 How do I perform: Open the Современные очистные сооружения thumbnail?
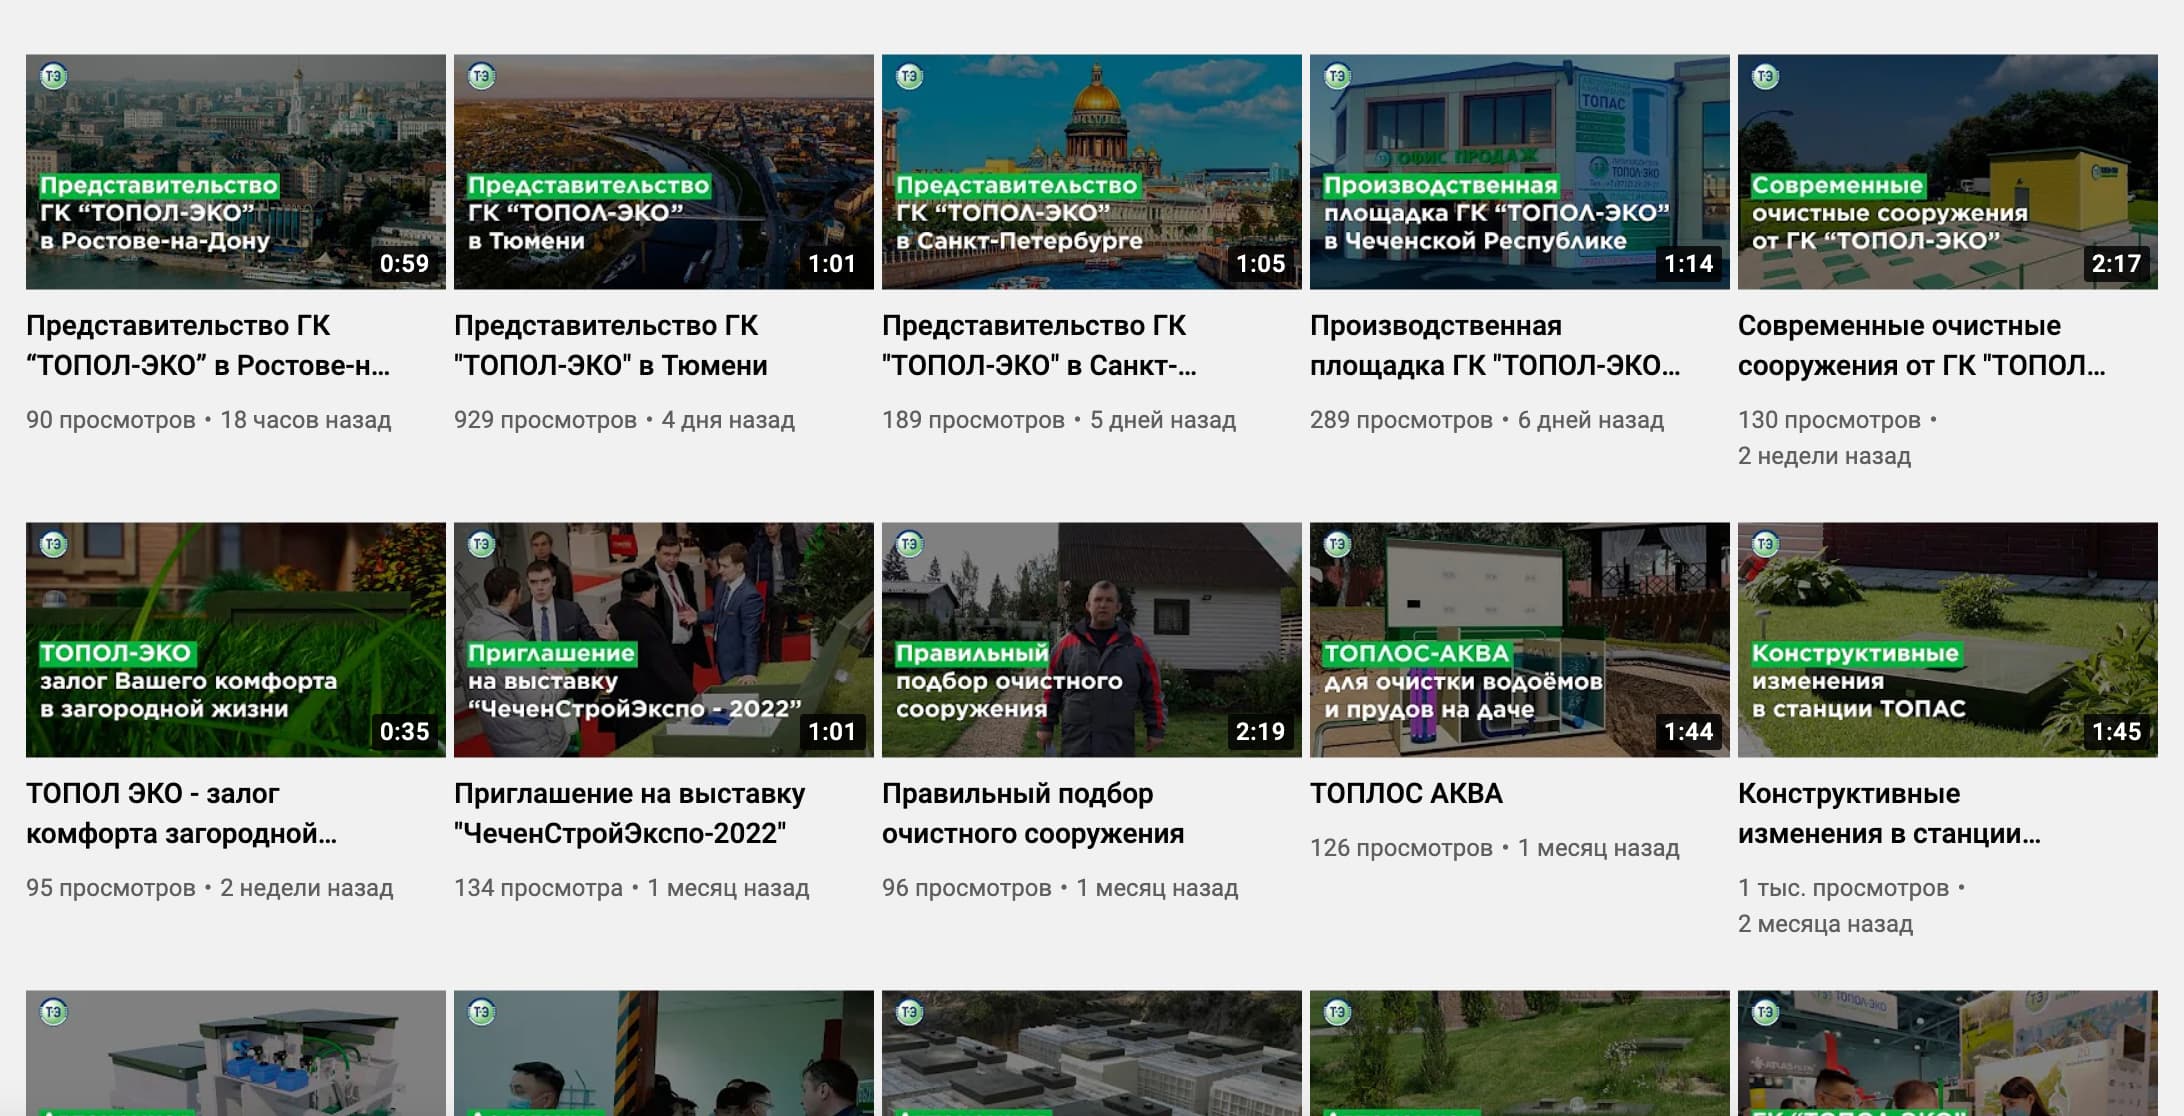point(1948,172)
